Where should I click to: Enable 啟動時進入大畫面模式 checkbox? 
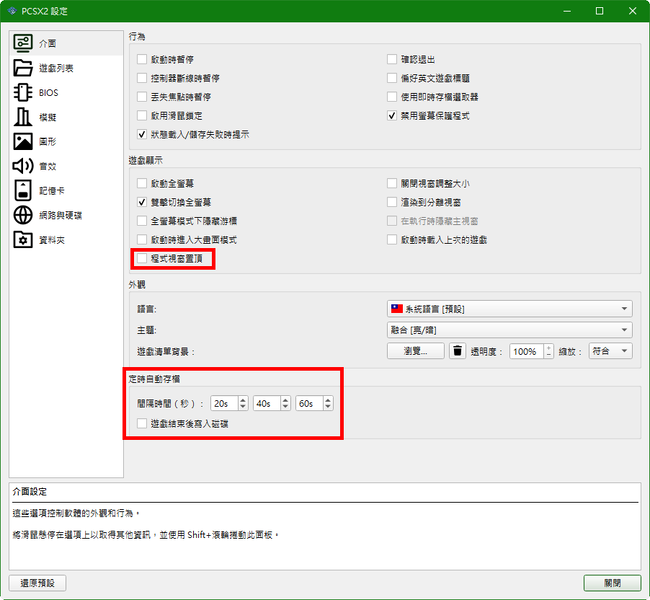click(x=142, y=240)
